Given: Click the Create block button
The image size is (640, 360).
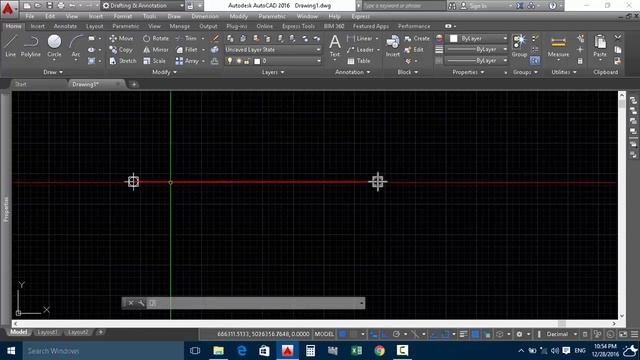Looking at the screenshot, I should (x=417, y=38).
